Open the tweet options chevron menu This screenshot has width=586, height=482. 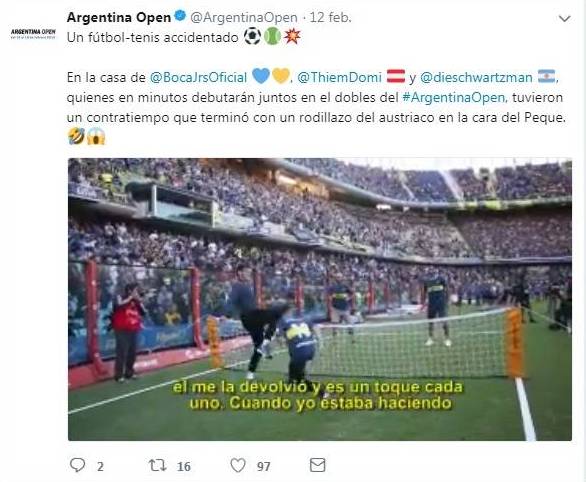tap(564, 18)
